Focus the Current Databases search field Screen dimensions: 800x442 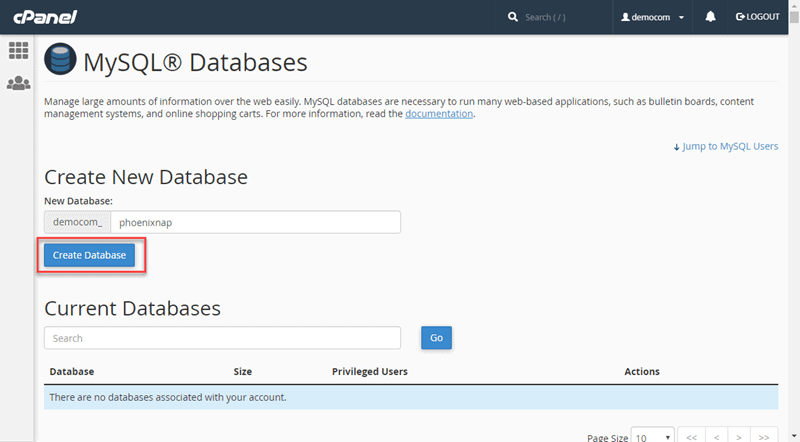click(x=222, y=338)
